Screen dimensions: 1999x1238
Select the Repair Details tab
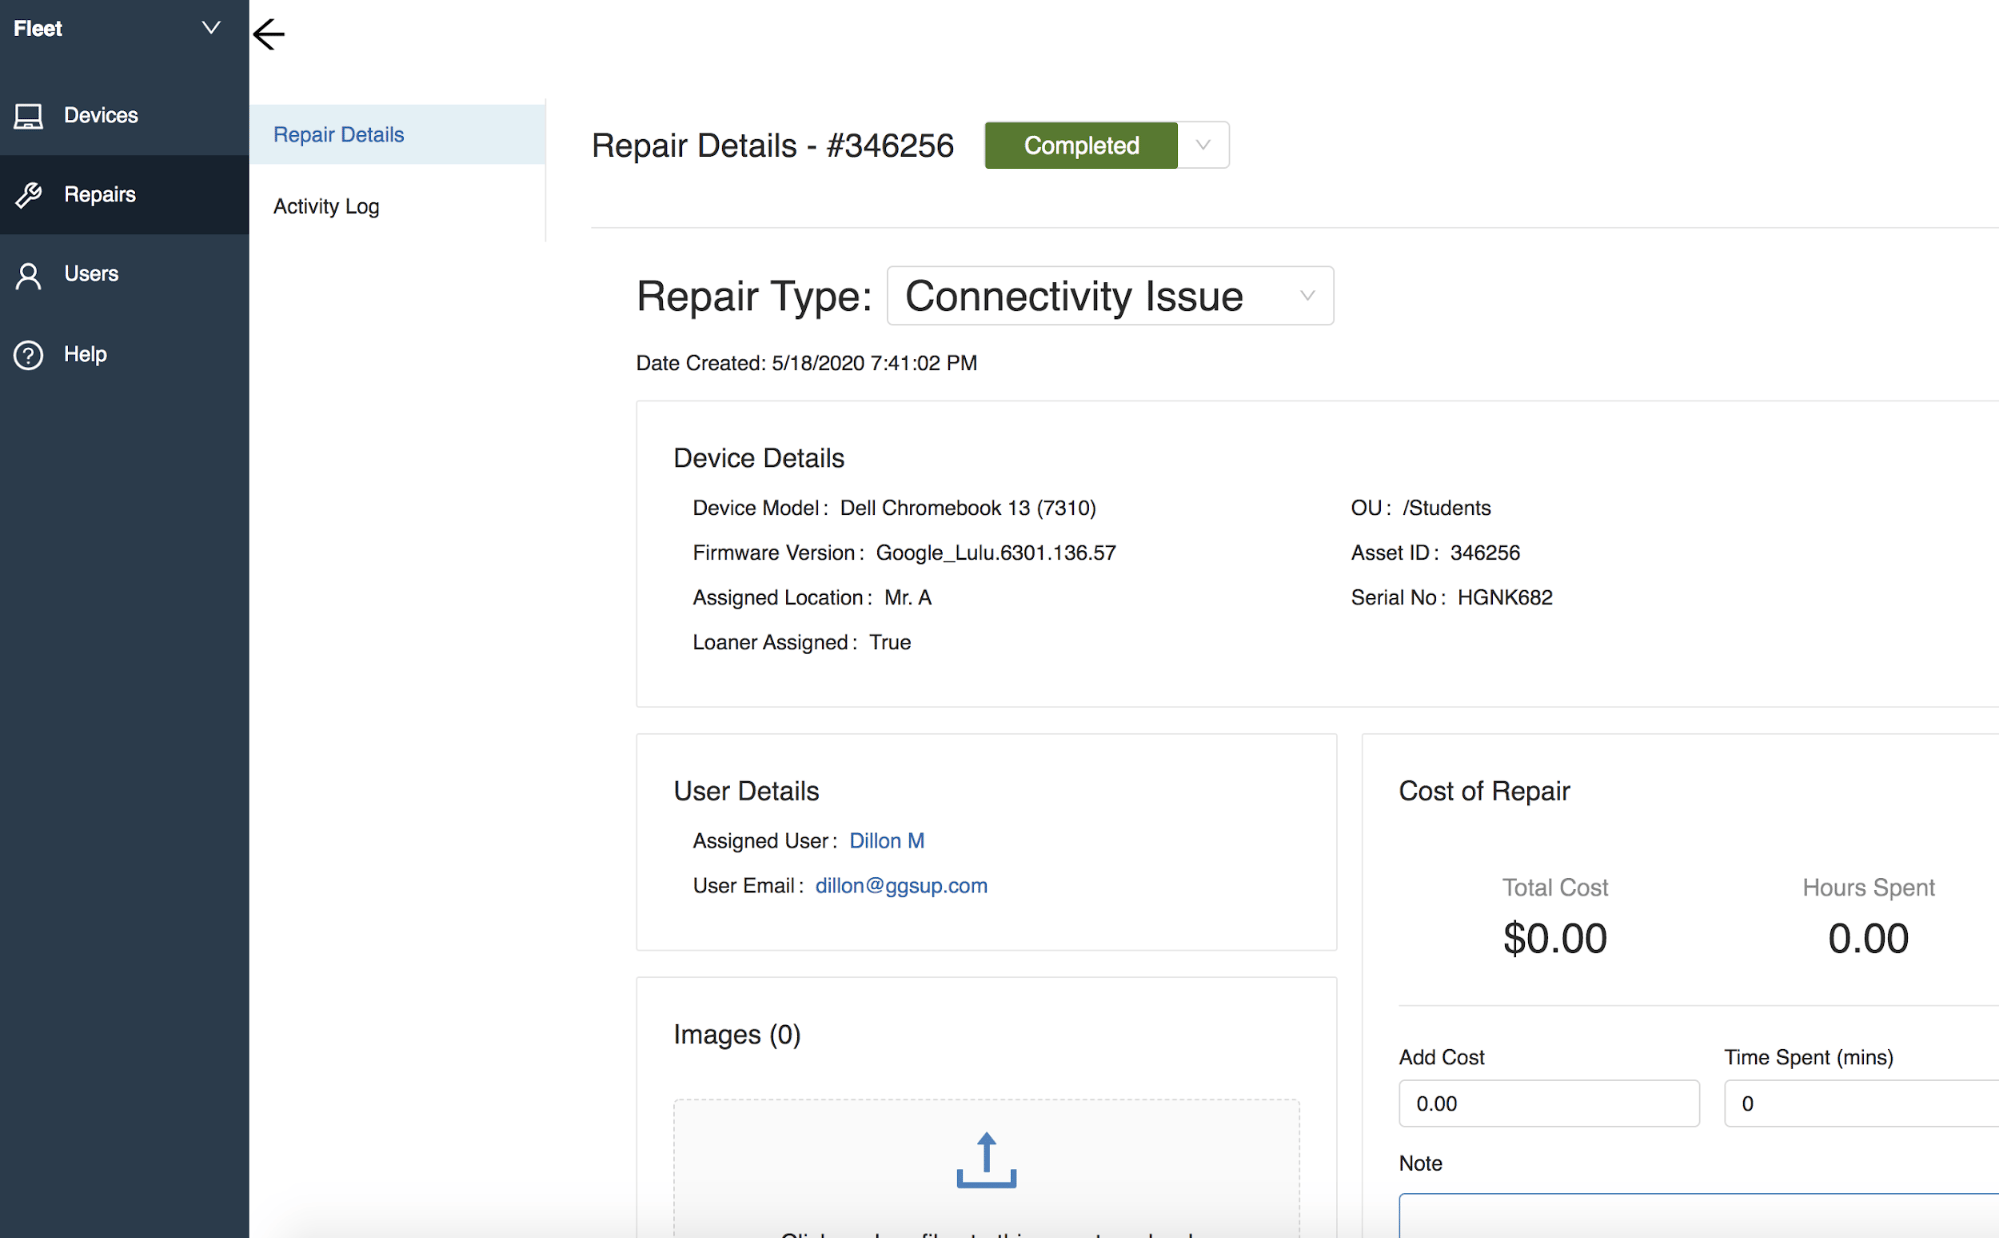pos(397,134)
